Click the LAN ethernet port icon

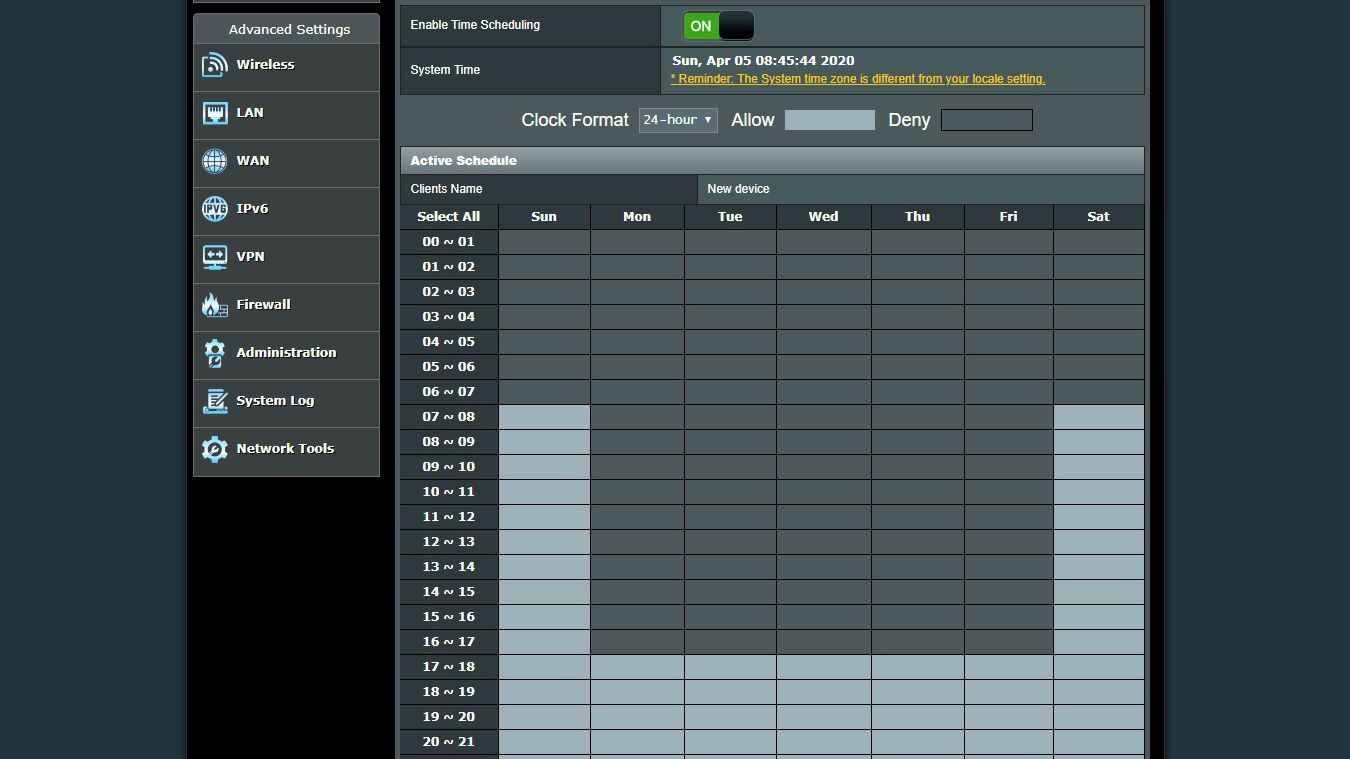[214, 113]
